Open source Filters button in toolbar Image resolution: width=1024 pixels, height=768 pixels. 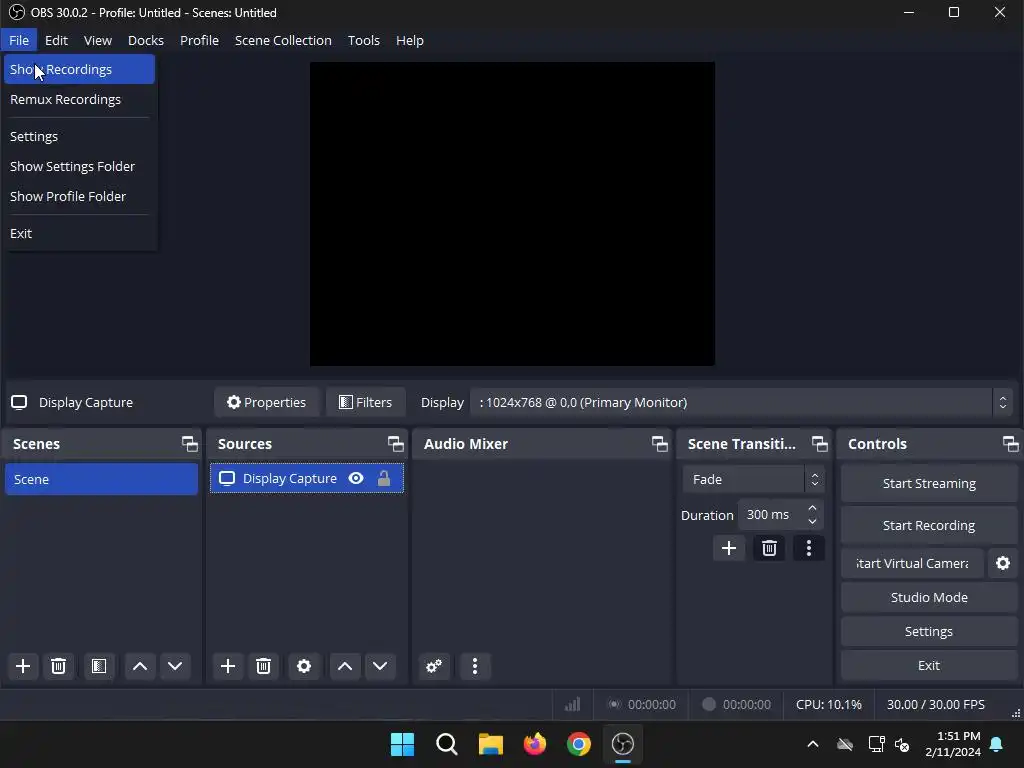coord(365,402)
